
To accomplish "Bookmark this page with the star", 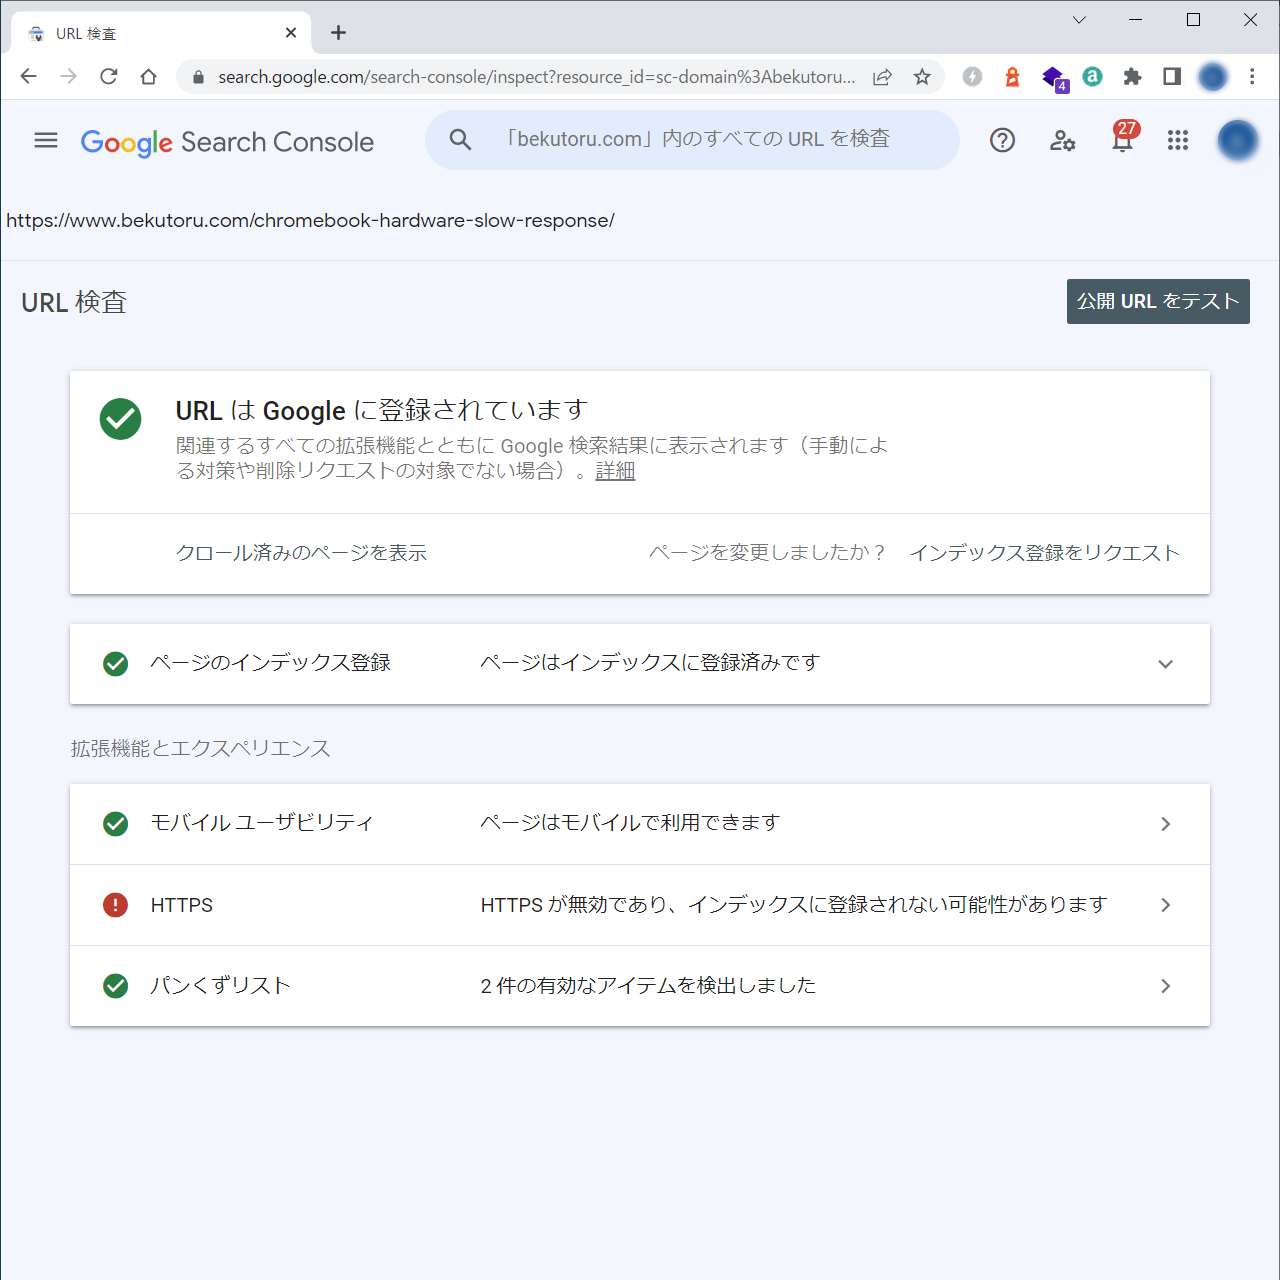I will click(x=922, y=77).
